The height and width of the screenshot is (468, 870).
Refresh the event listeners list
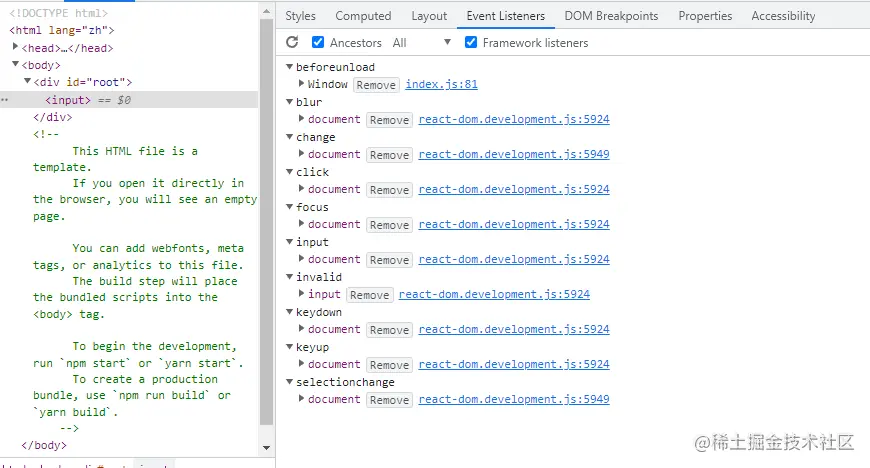coord(292,42)
